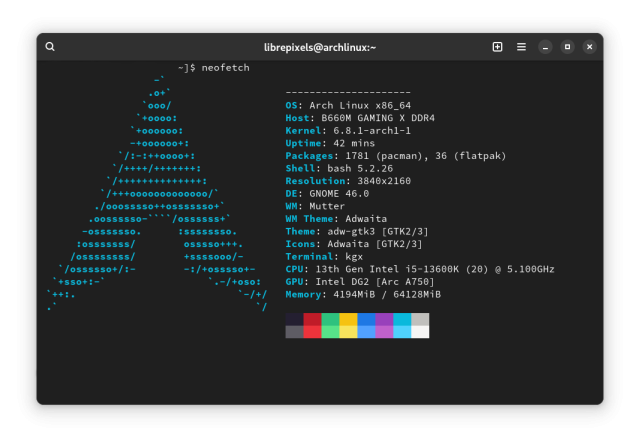Click the Arch Linux ASCII logo
Screen dimensions: 640x445
pos(157,194)
